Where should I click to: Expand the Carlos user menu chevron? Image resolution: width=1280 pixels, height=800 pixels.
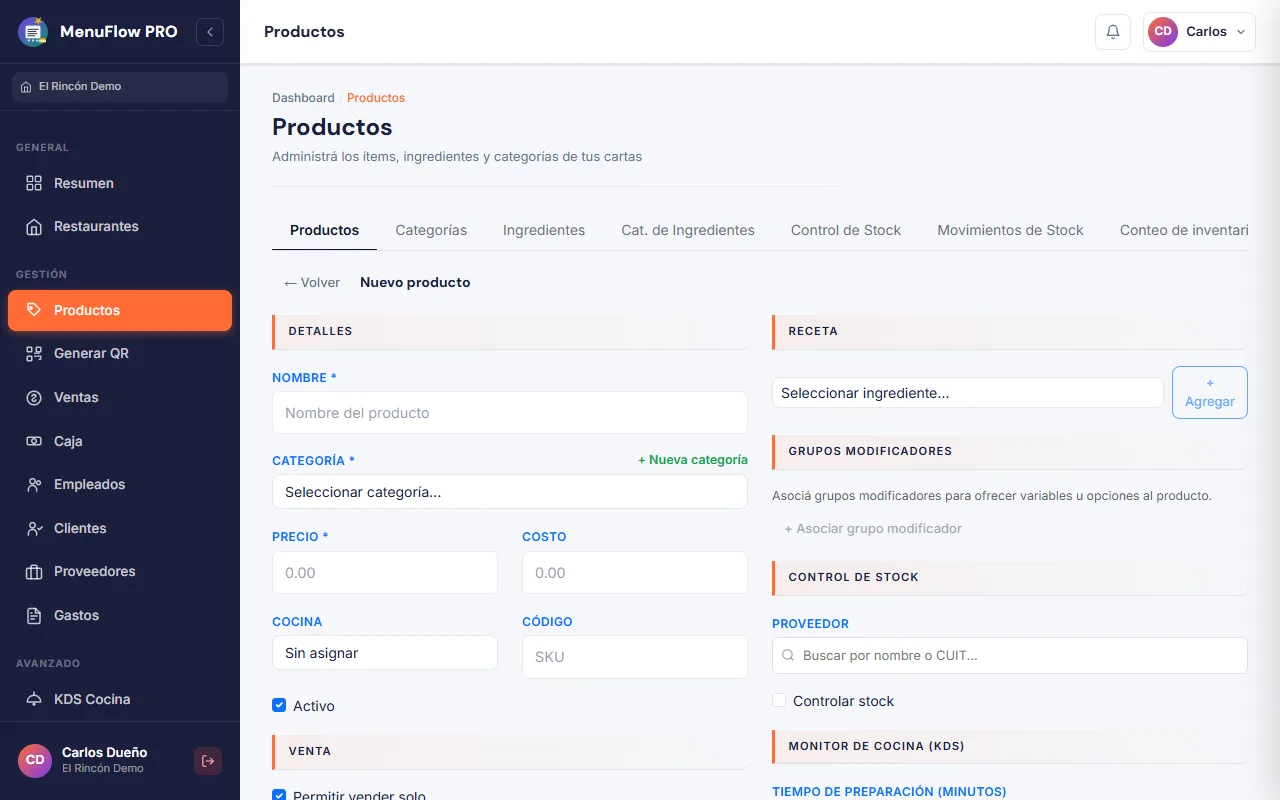pyautogui.click(x=1241, y=32)
